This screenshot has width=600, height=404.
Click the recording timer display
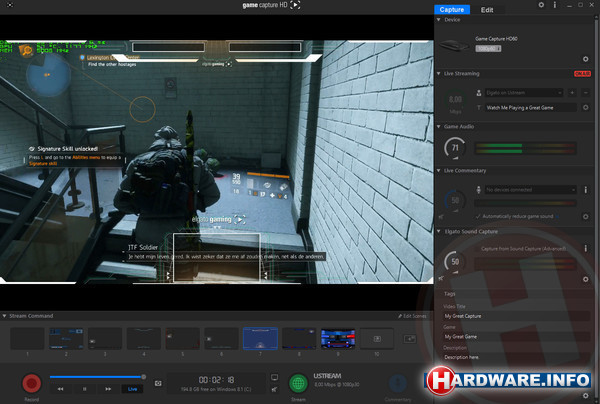click(x=217, y=380)
